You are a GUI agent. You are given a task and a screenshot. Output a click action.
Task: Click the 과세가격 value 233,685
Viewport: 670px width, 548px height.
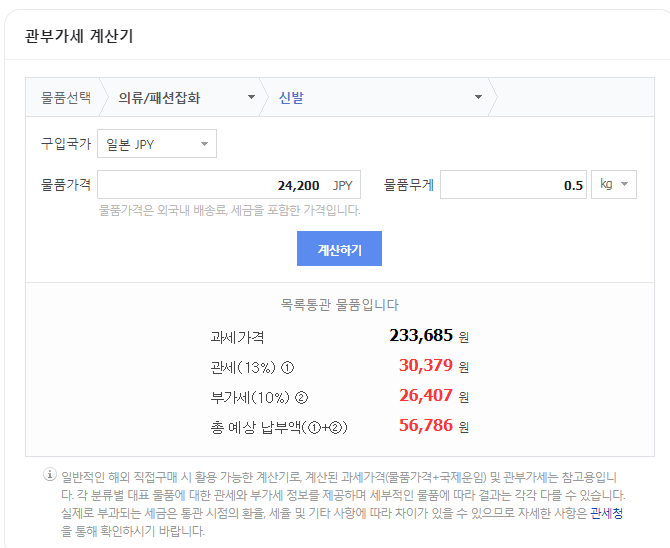(x=421, y=336)
